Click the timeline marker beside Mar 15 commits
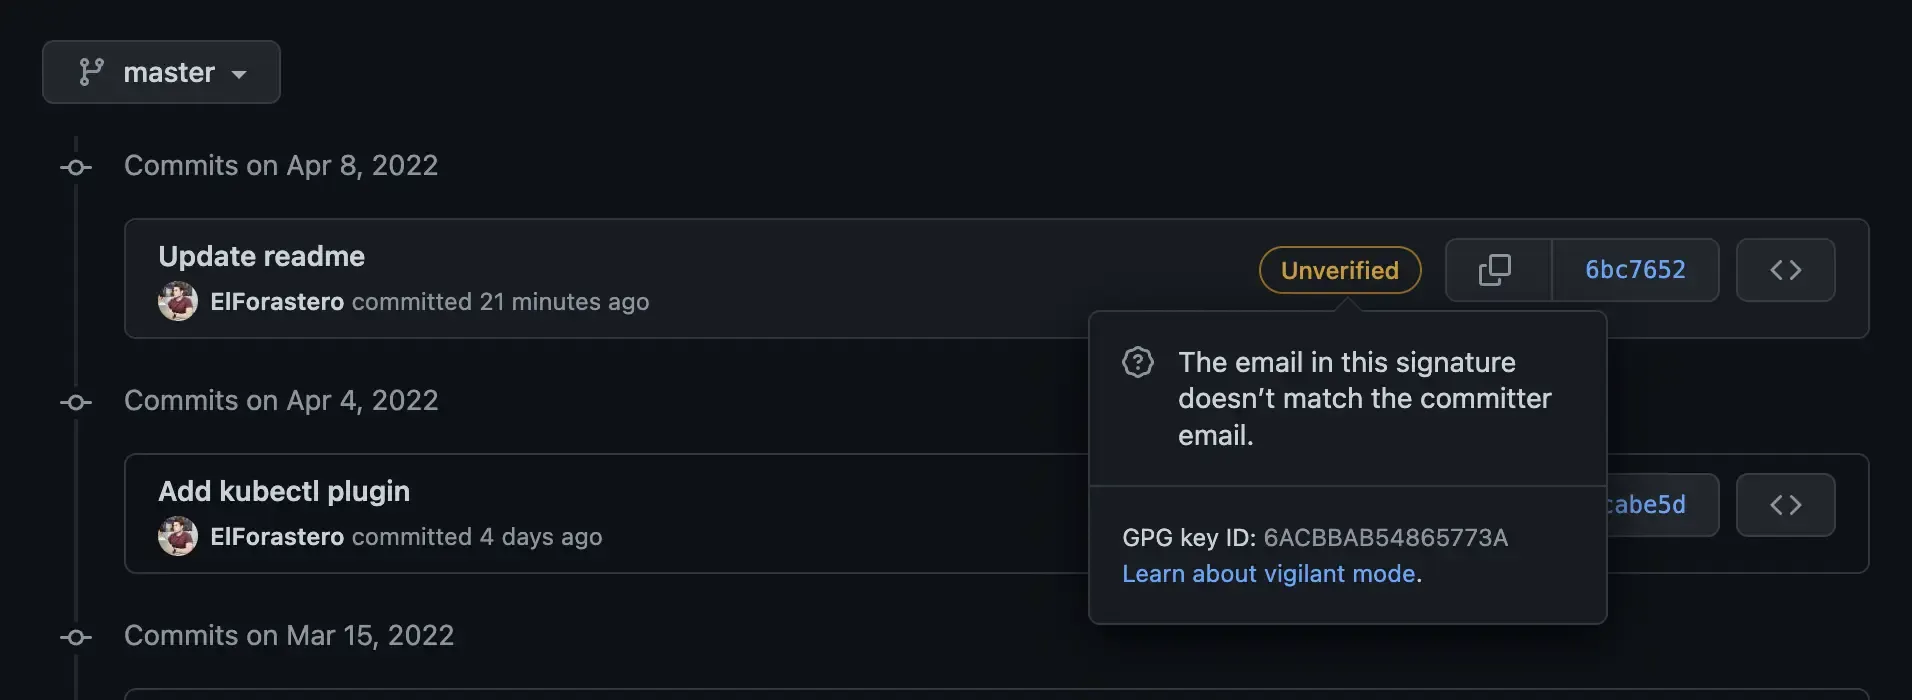Viewport: 1912px width, 700px height. [75, 637]
